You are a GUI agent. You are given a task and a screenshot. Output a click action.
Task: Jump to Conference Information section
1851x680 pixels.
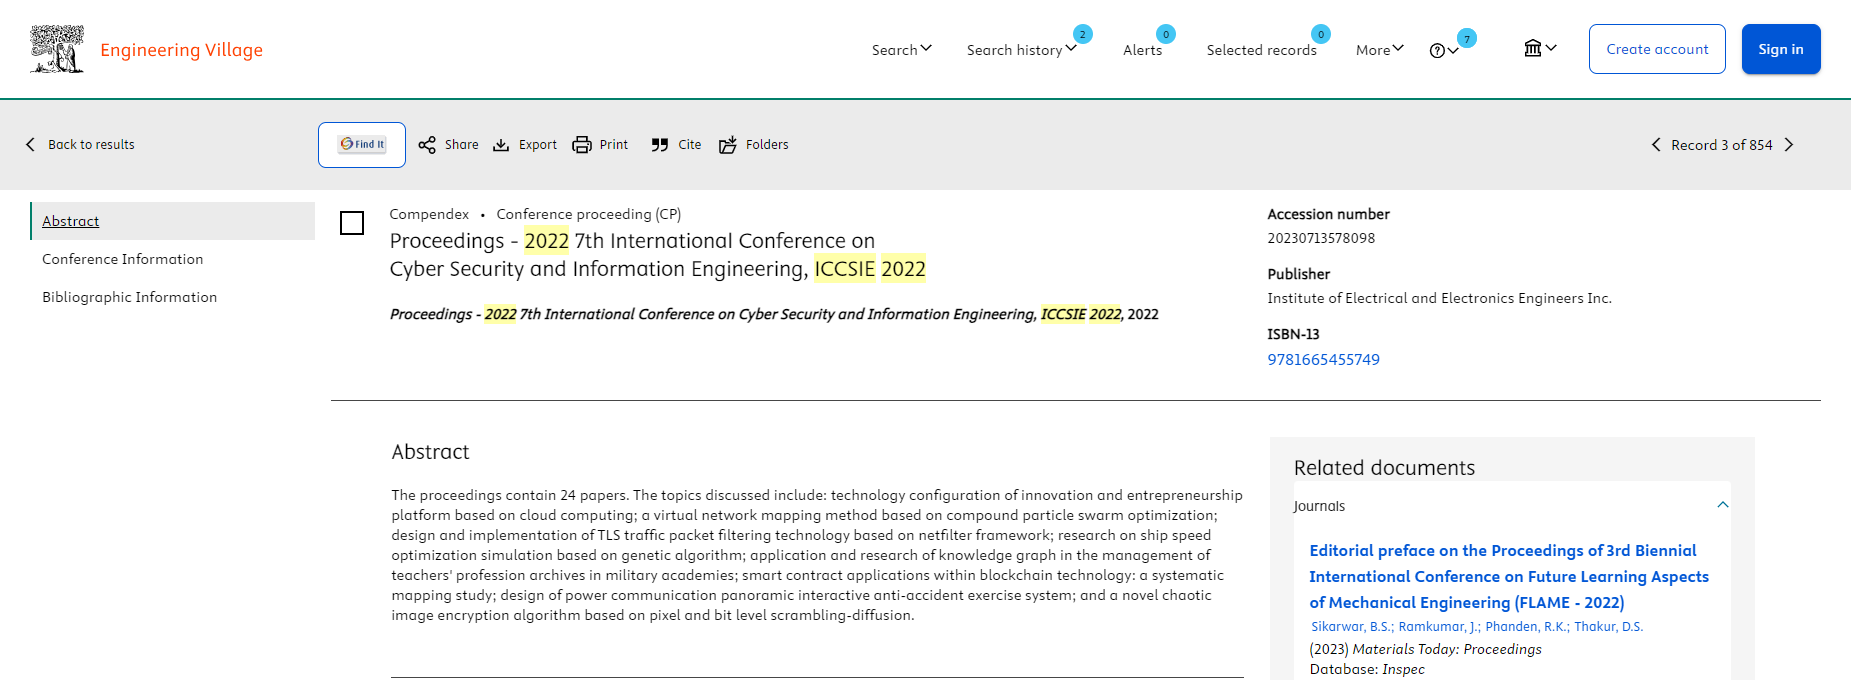pyautogui.click(x=122, y=259)
